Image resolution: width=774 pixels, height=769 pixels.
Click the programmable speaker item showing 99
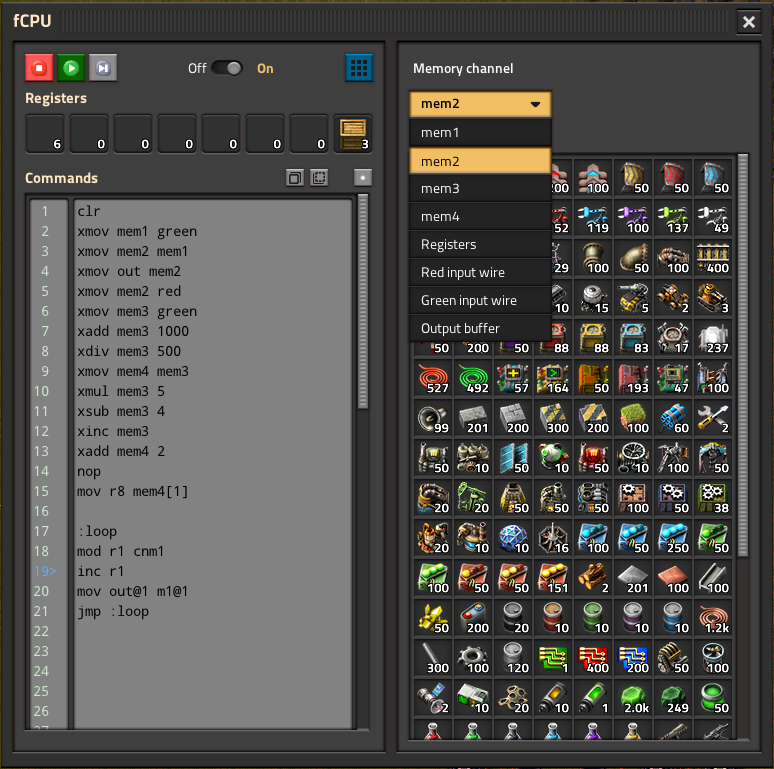tap(434, 419)
